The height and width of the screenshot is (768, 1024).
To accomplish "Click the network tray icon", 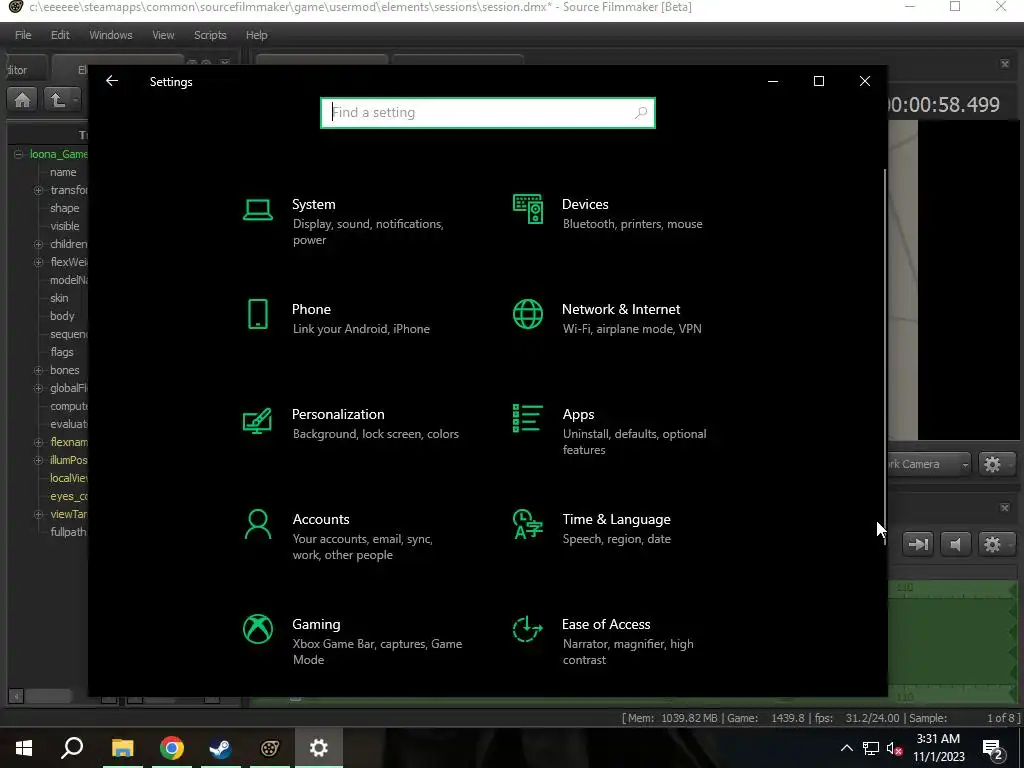I will point(871,748).
